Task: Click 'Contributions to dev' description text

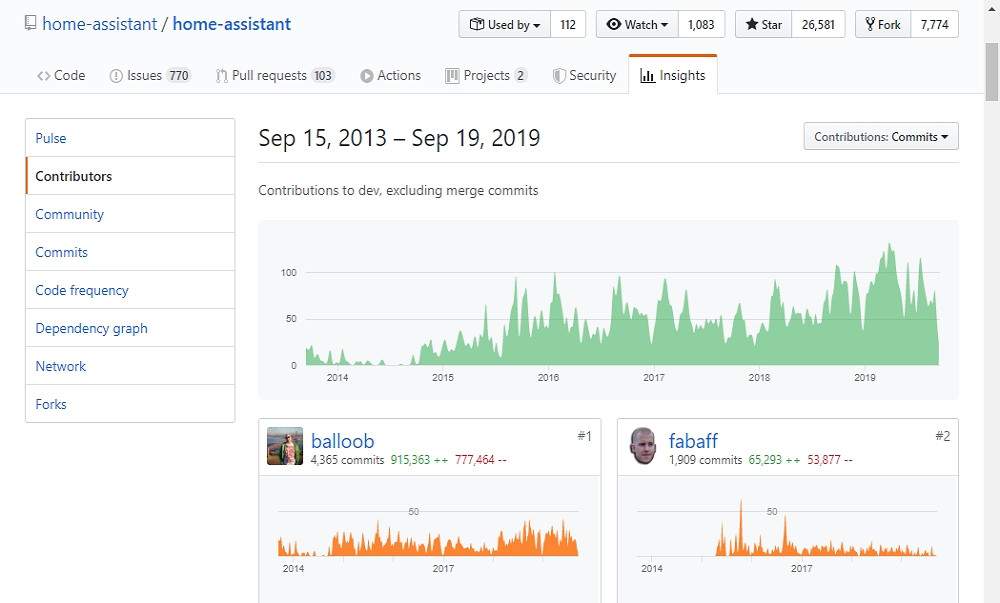Action: [398, 191]
